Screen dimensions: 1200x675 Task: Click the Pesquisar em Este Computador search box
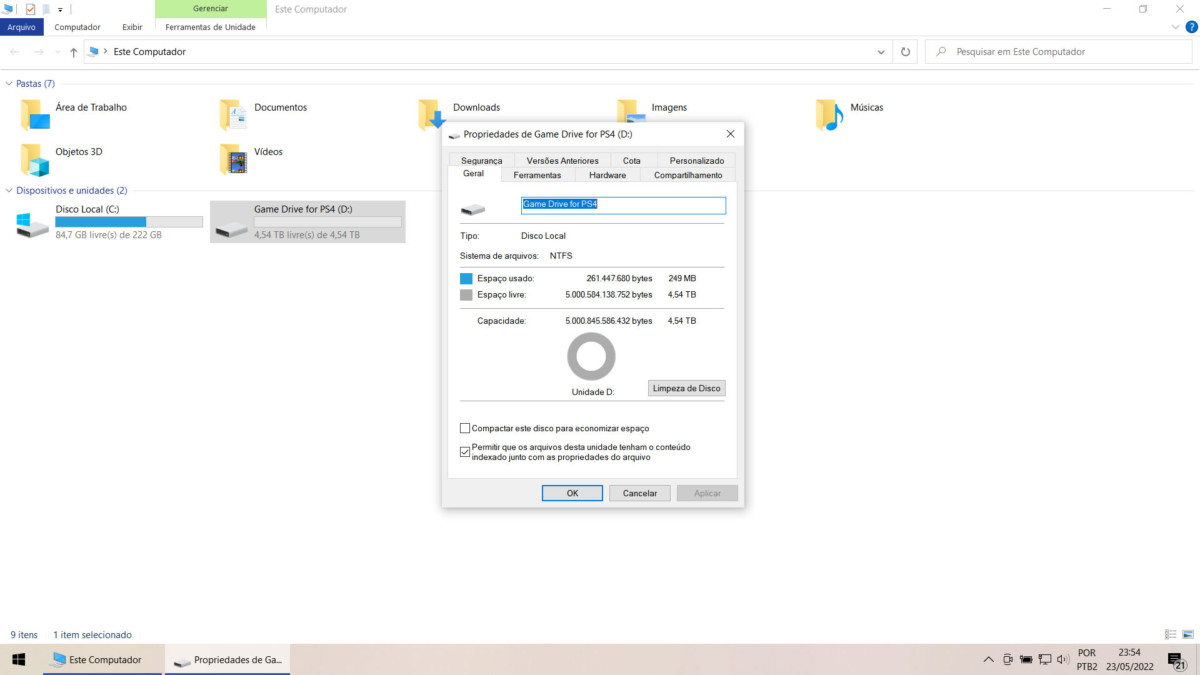coord(1059,51)
